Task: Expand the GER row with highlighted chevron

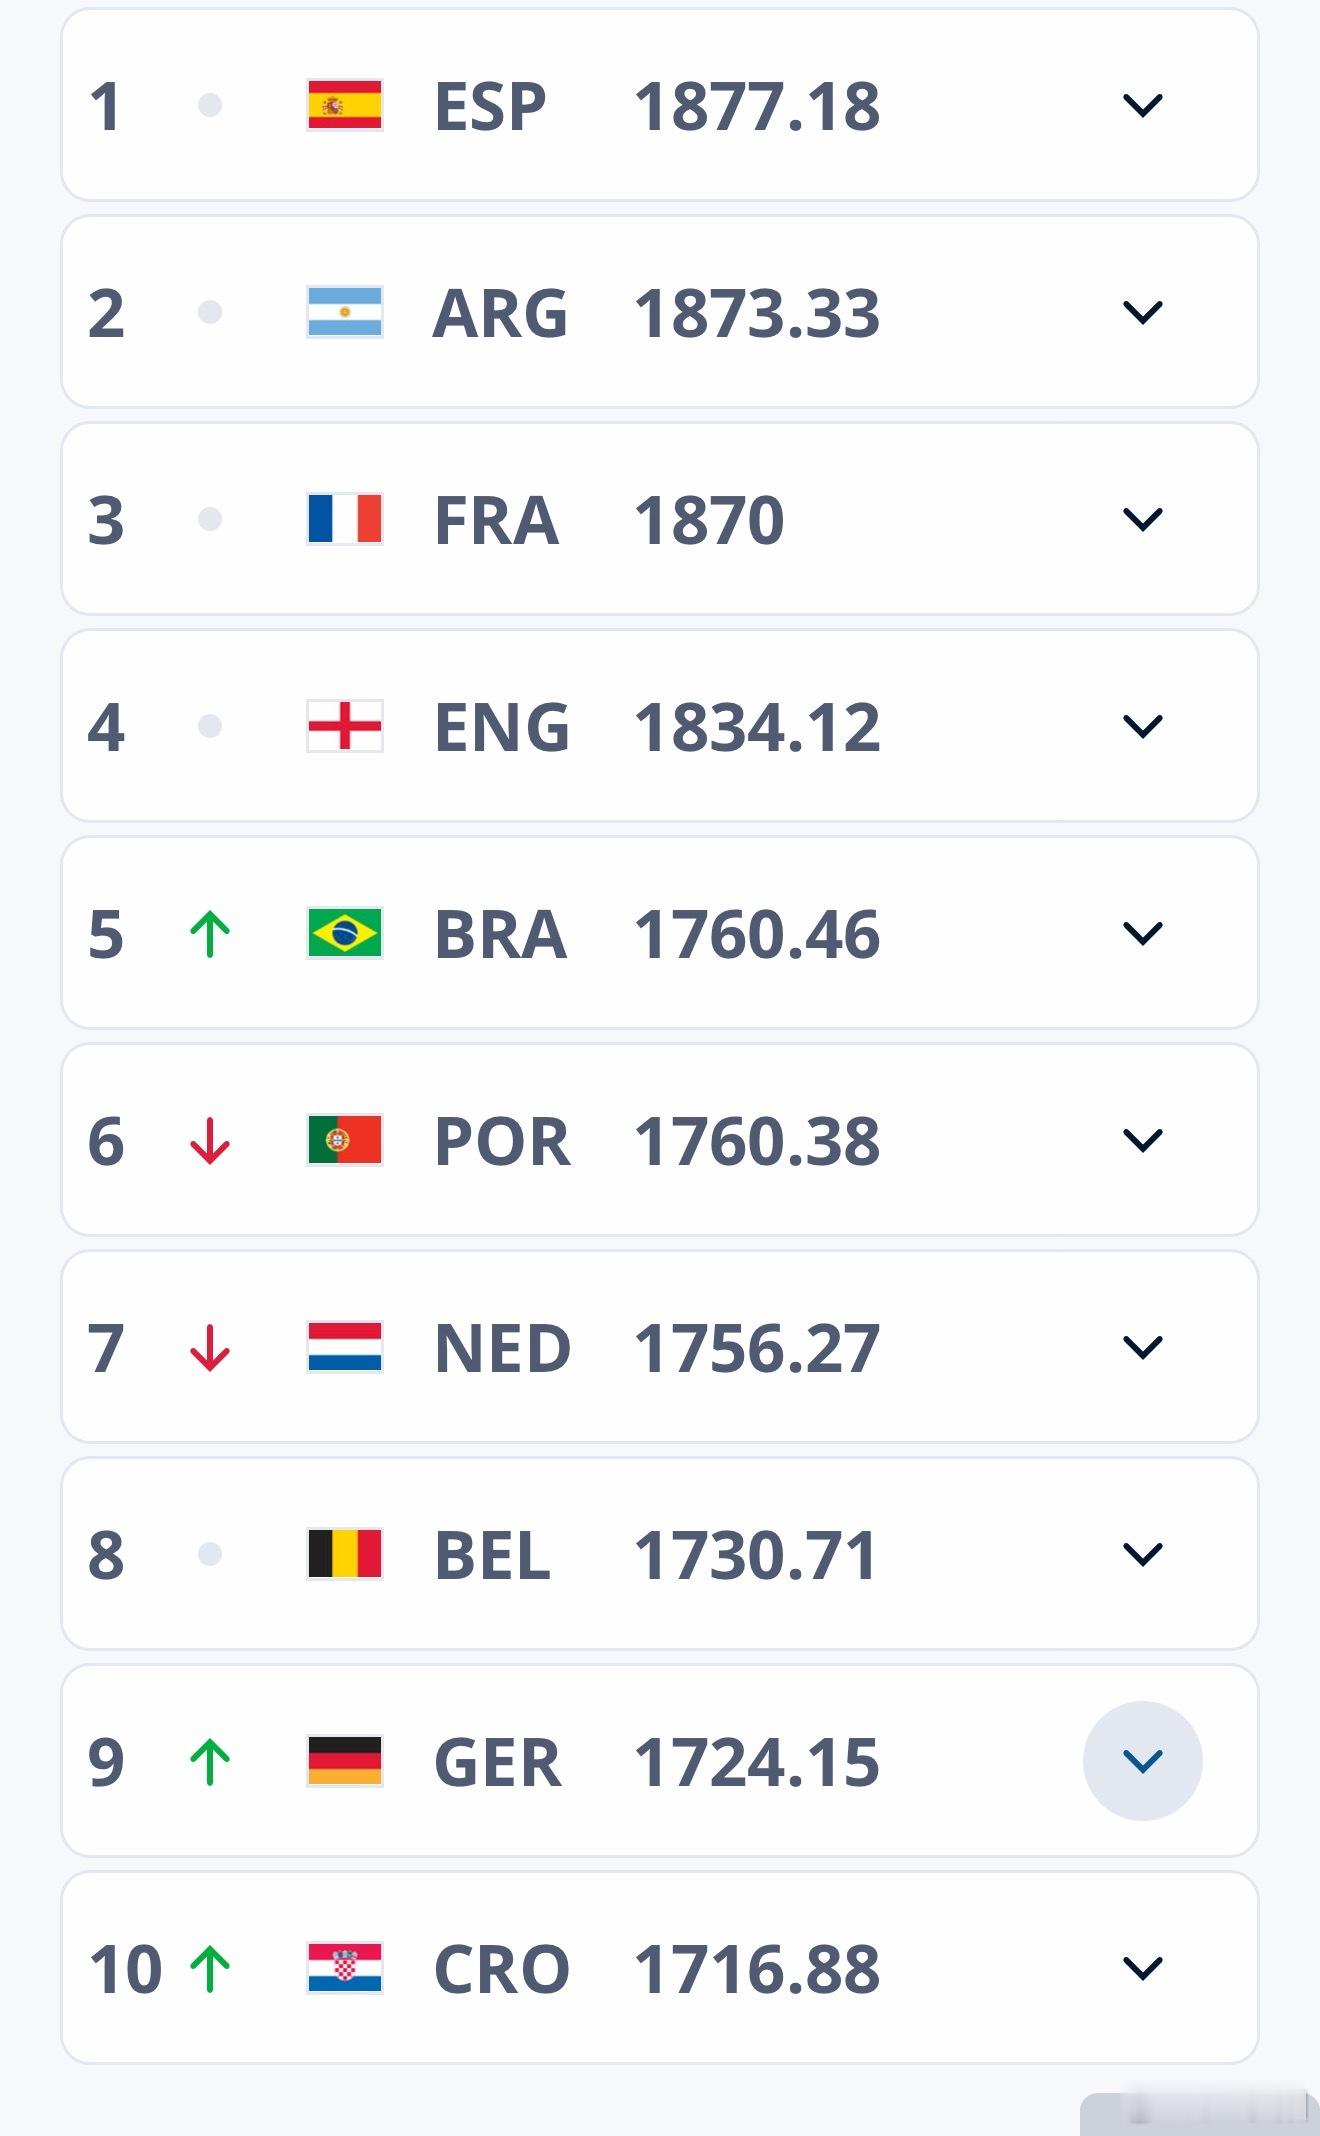Action: [1142, 1761]
